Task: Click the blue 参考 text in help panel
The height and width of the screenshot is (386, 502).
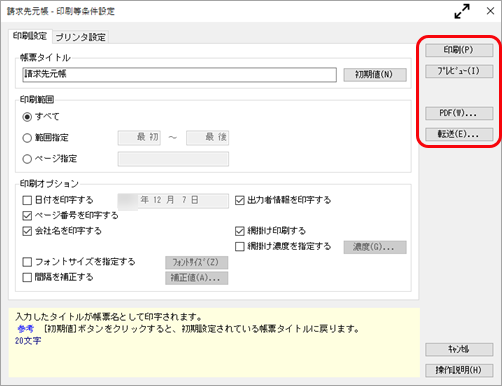Action: (26, 329)
